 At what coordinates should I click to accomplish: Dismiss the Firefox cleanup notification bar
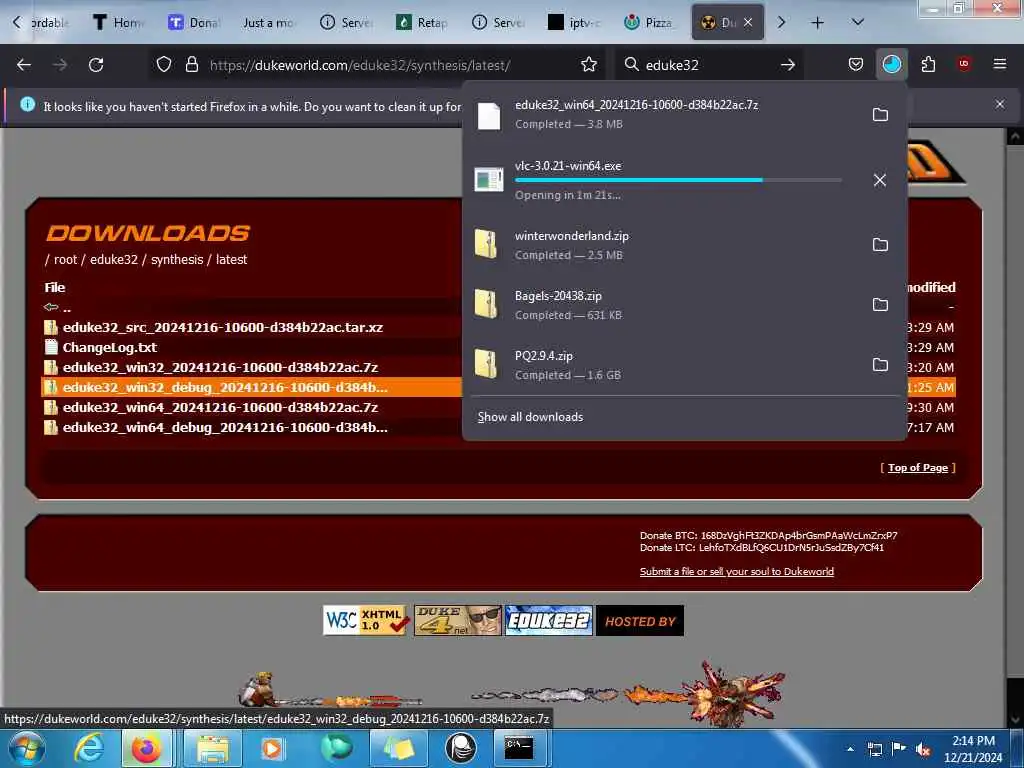pyautogui.click(x=1000, y=104)
